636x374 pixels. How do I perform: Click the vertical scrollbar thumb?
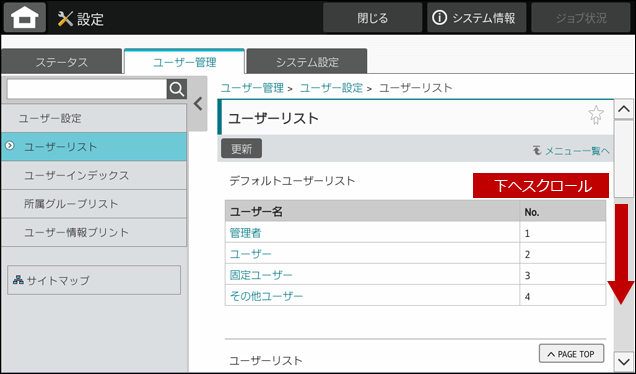[624, 159]
